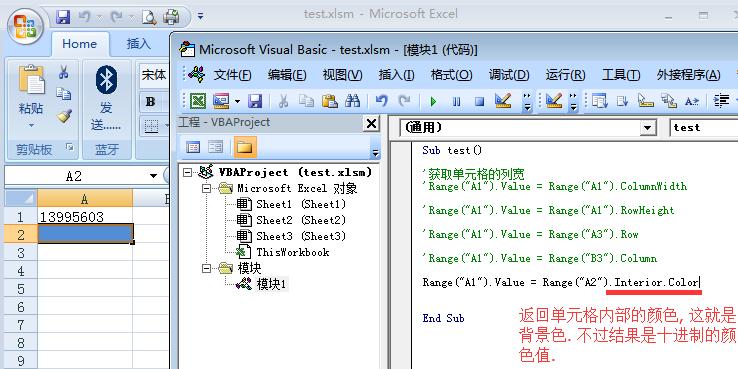
Task: Run the macro with green play icon
Action: point(433,101)
